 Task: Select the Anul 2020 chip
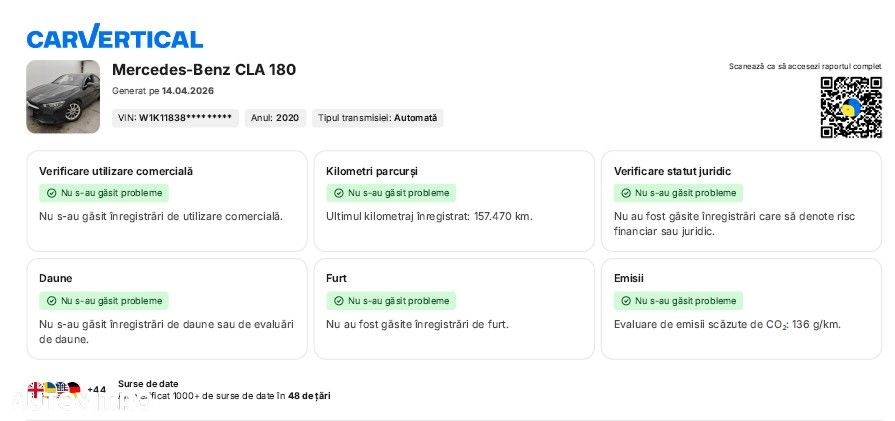pos(275,118)
